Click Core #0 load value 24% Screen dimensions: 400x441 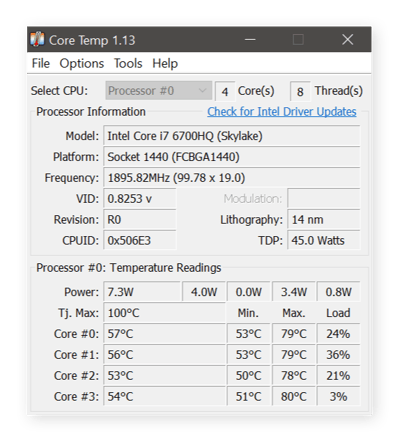pos(338,334)
